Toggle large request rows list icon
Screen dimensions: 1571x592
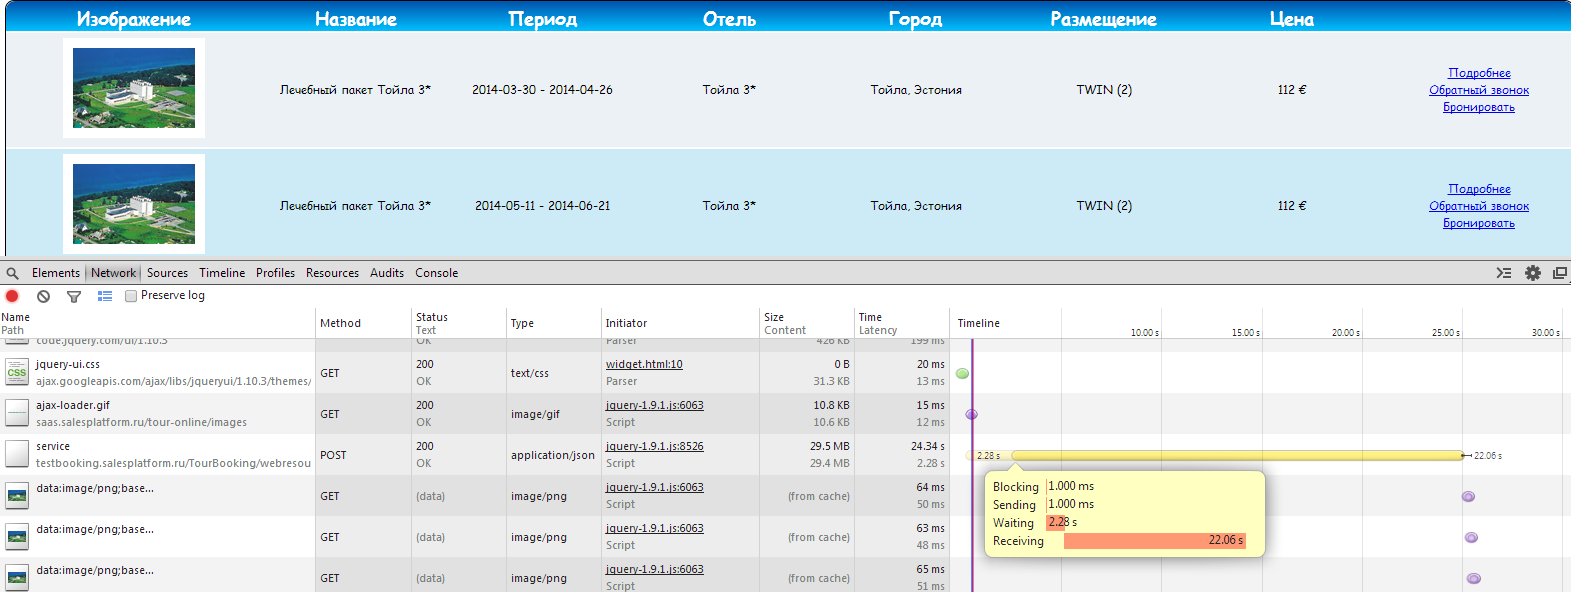point(105,296)
